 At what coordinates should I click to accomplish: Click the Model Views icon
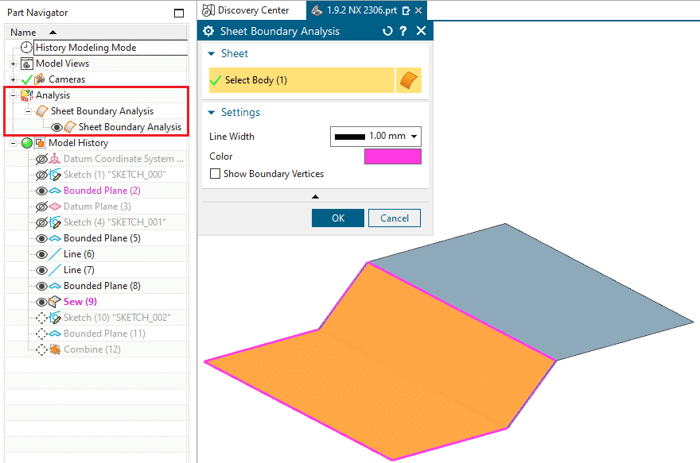(x=27, y=64)
